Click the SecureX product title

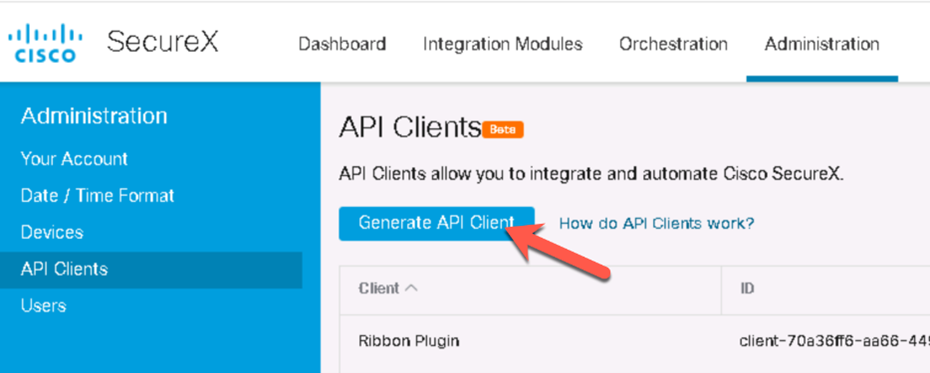point(163,43)
